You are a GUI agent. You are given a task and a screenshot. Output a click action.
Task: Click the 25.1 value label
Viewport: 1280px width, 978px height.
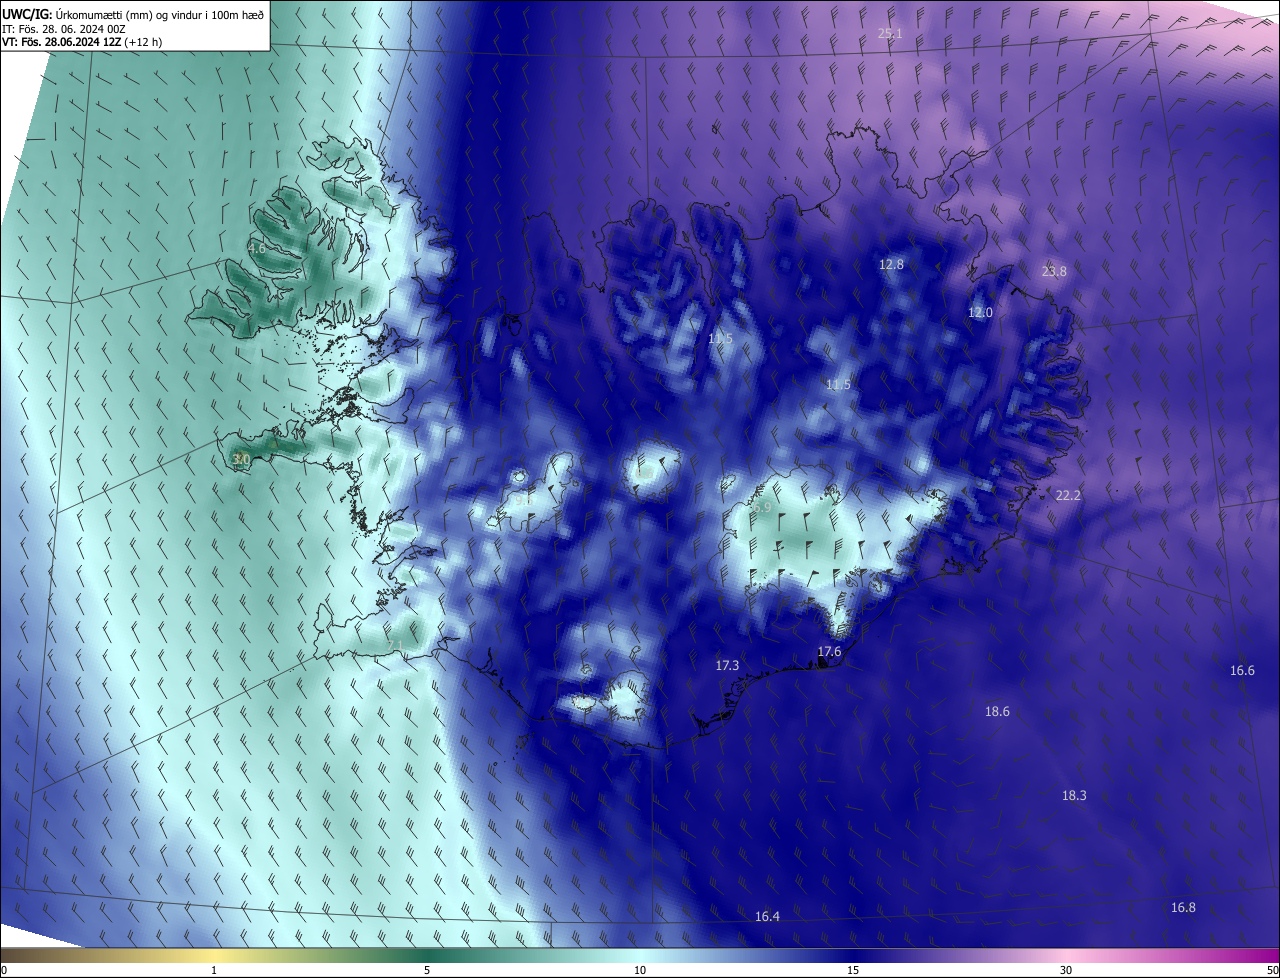889,34
